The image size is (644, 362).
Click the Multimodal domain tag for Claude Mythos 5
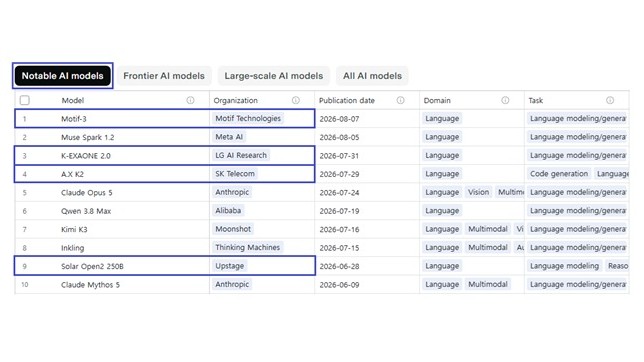(488, 284)
